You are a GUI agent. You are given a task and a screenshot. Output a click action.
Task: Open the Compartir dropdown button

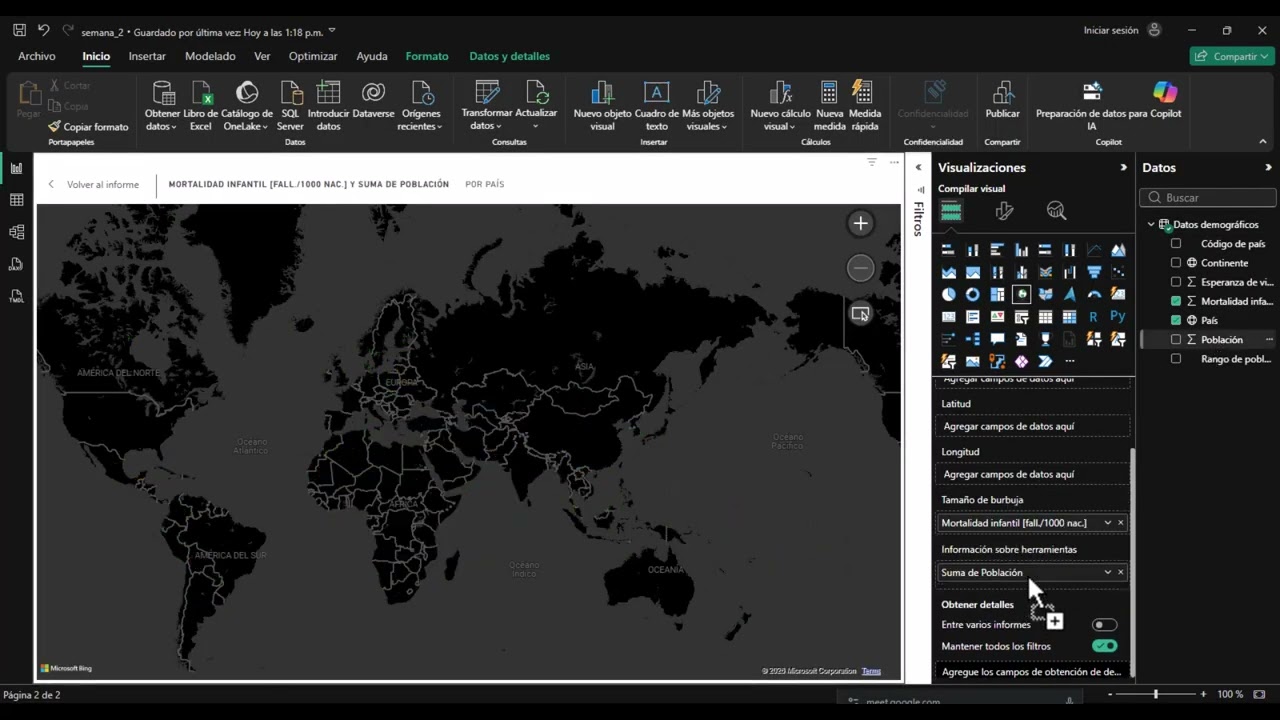[x=1232, y=56]
